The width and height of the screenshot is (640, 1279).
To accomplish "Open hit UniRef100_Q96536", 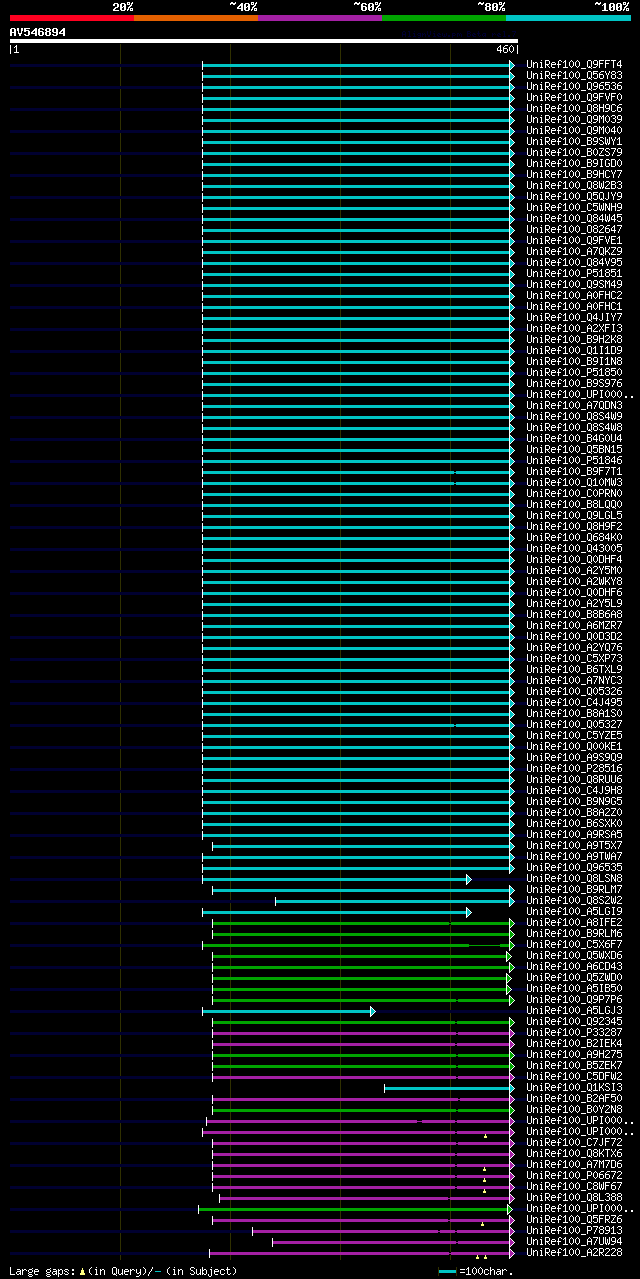I will (574, 86).
